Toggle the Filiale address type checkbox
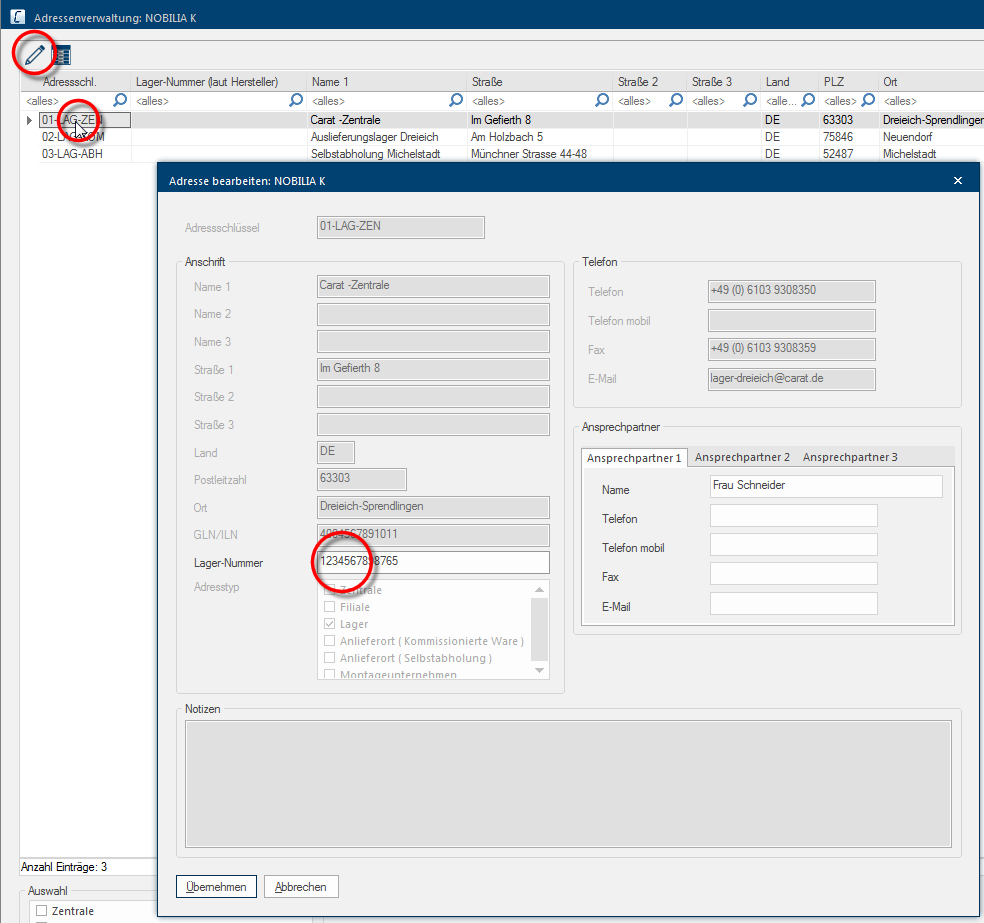The width and height of the screenshot is (984, 923). (x=329, y=607)
